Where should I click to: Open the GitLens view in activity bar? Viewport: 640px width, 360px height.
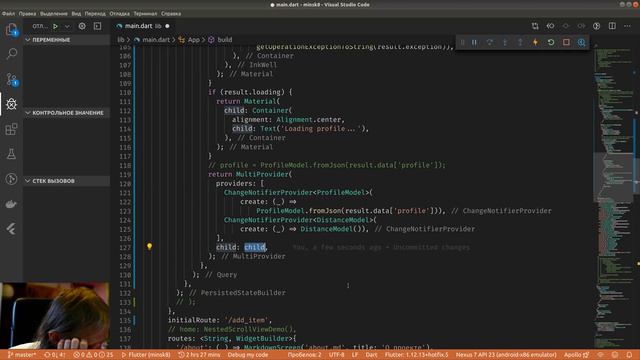pyautogui.click(x=11, y=179)
